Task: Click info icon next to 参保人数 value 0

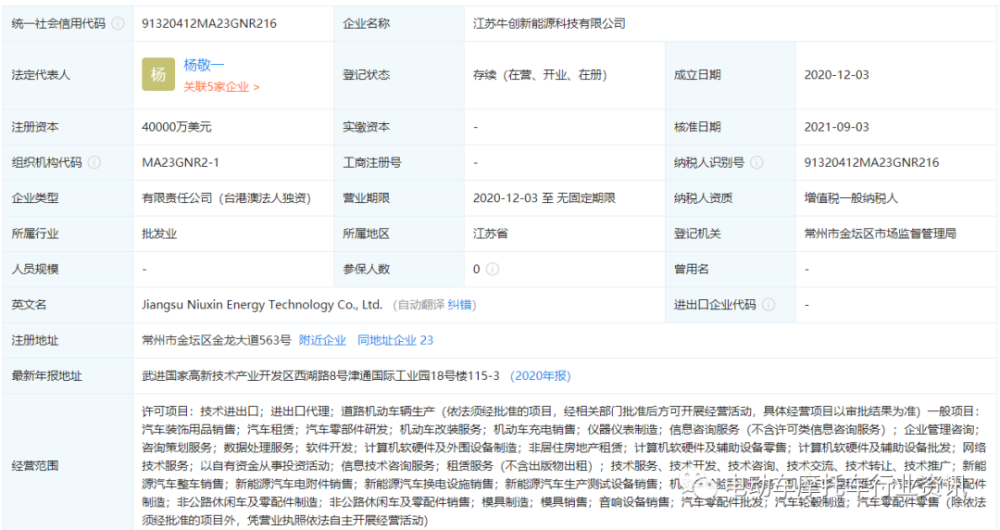Action: (492, 269)
